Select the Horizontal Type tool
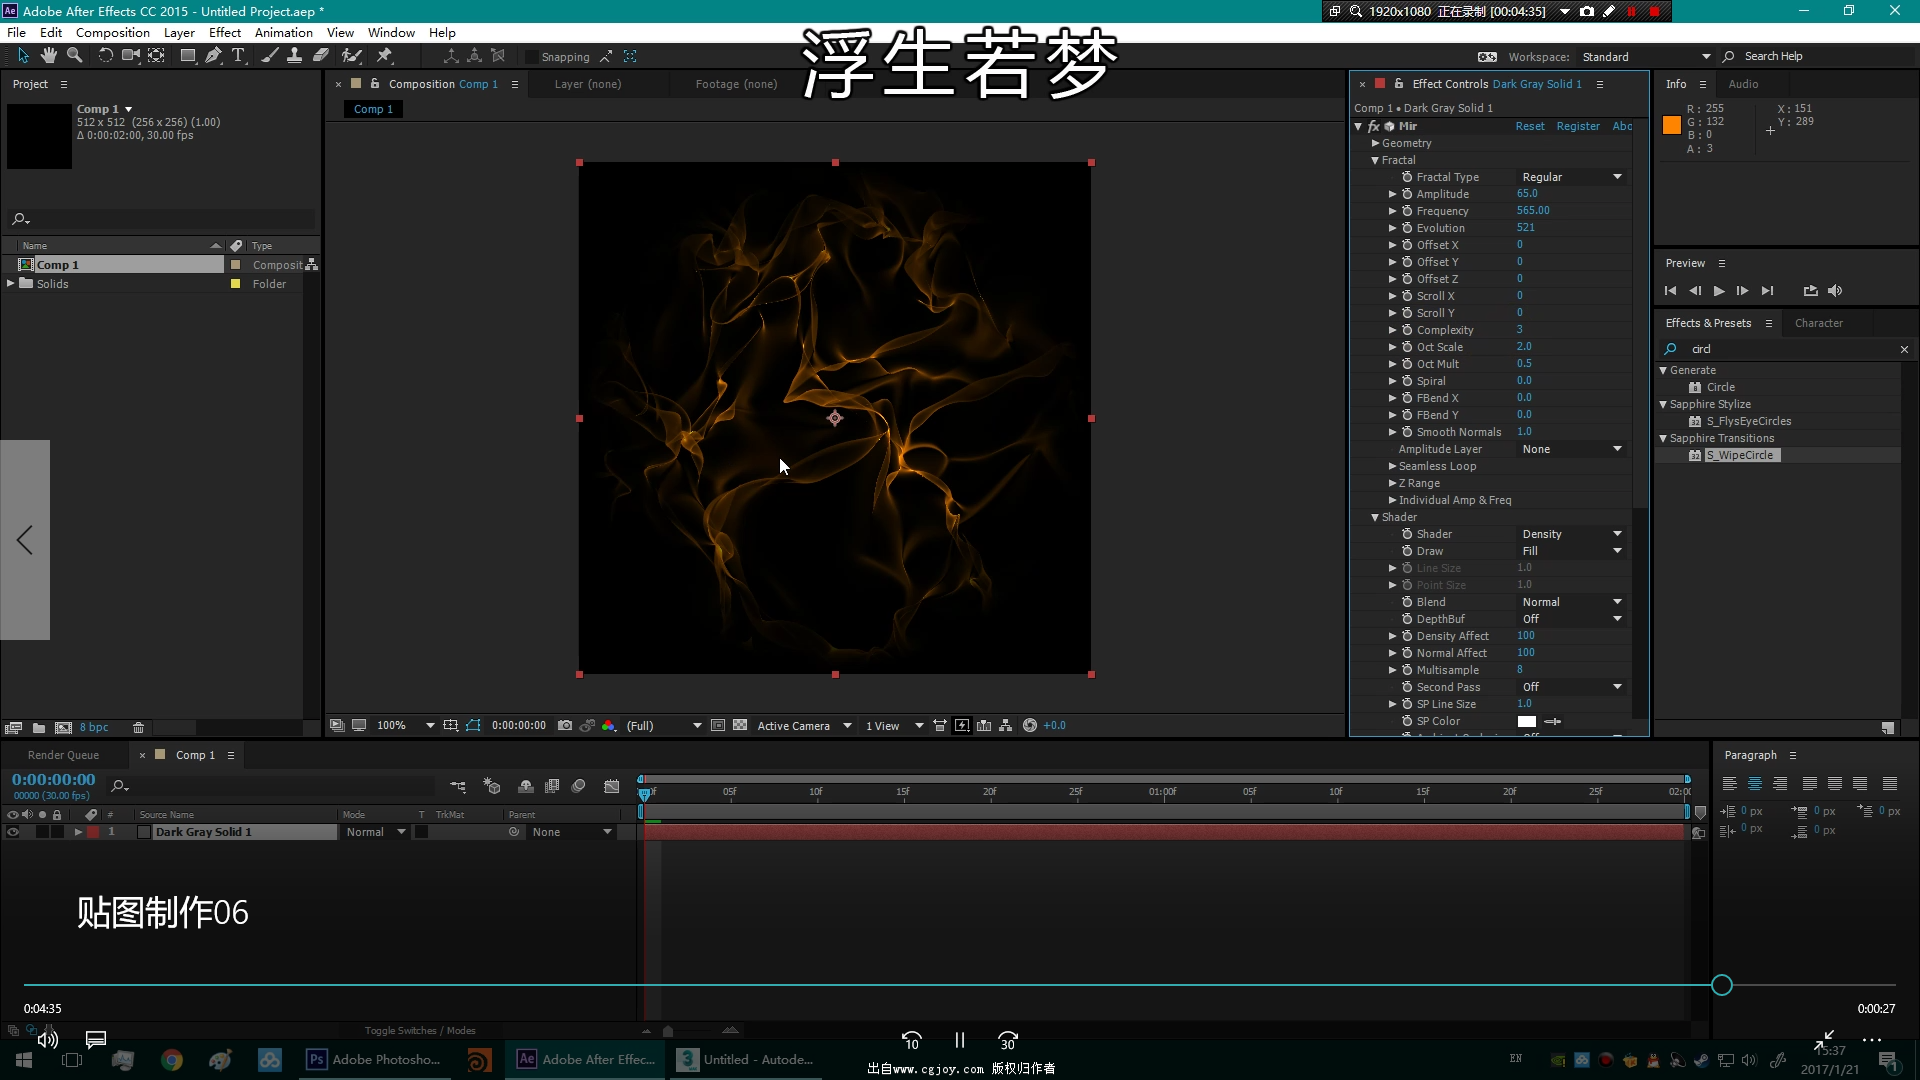 click(x=238, y=56)
